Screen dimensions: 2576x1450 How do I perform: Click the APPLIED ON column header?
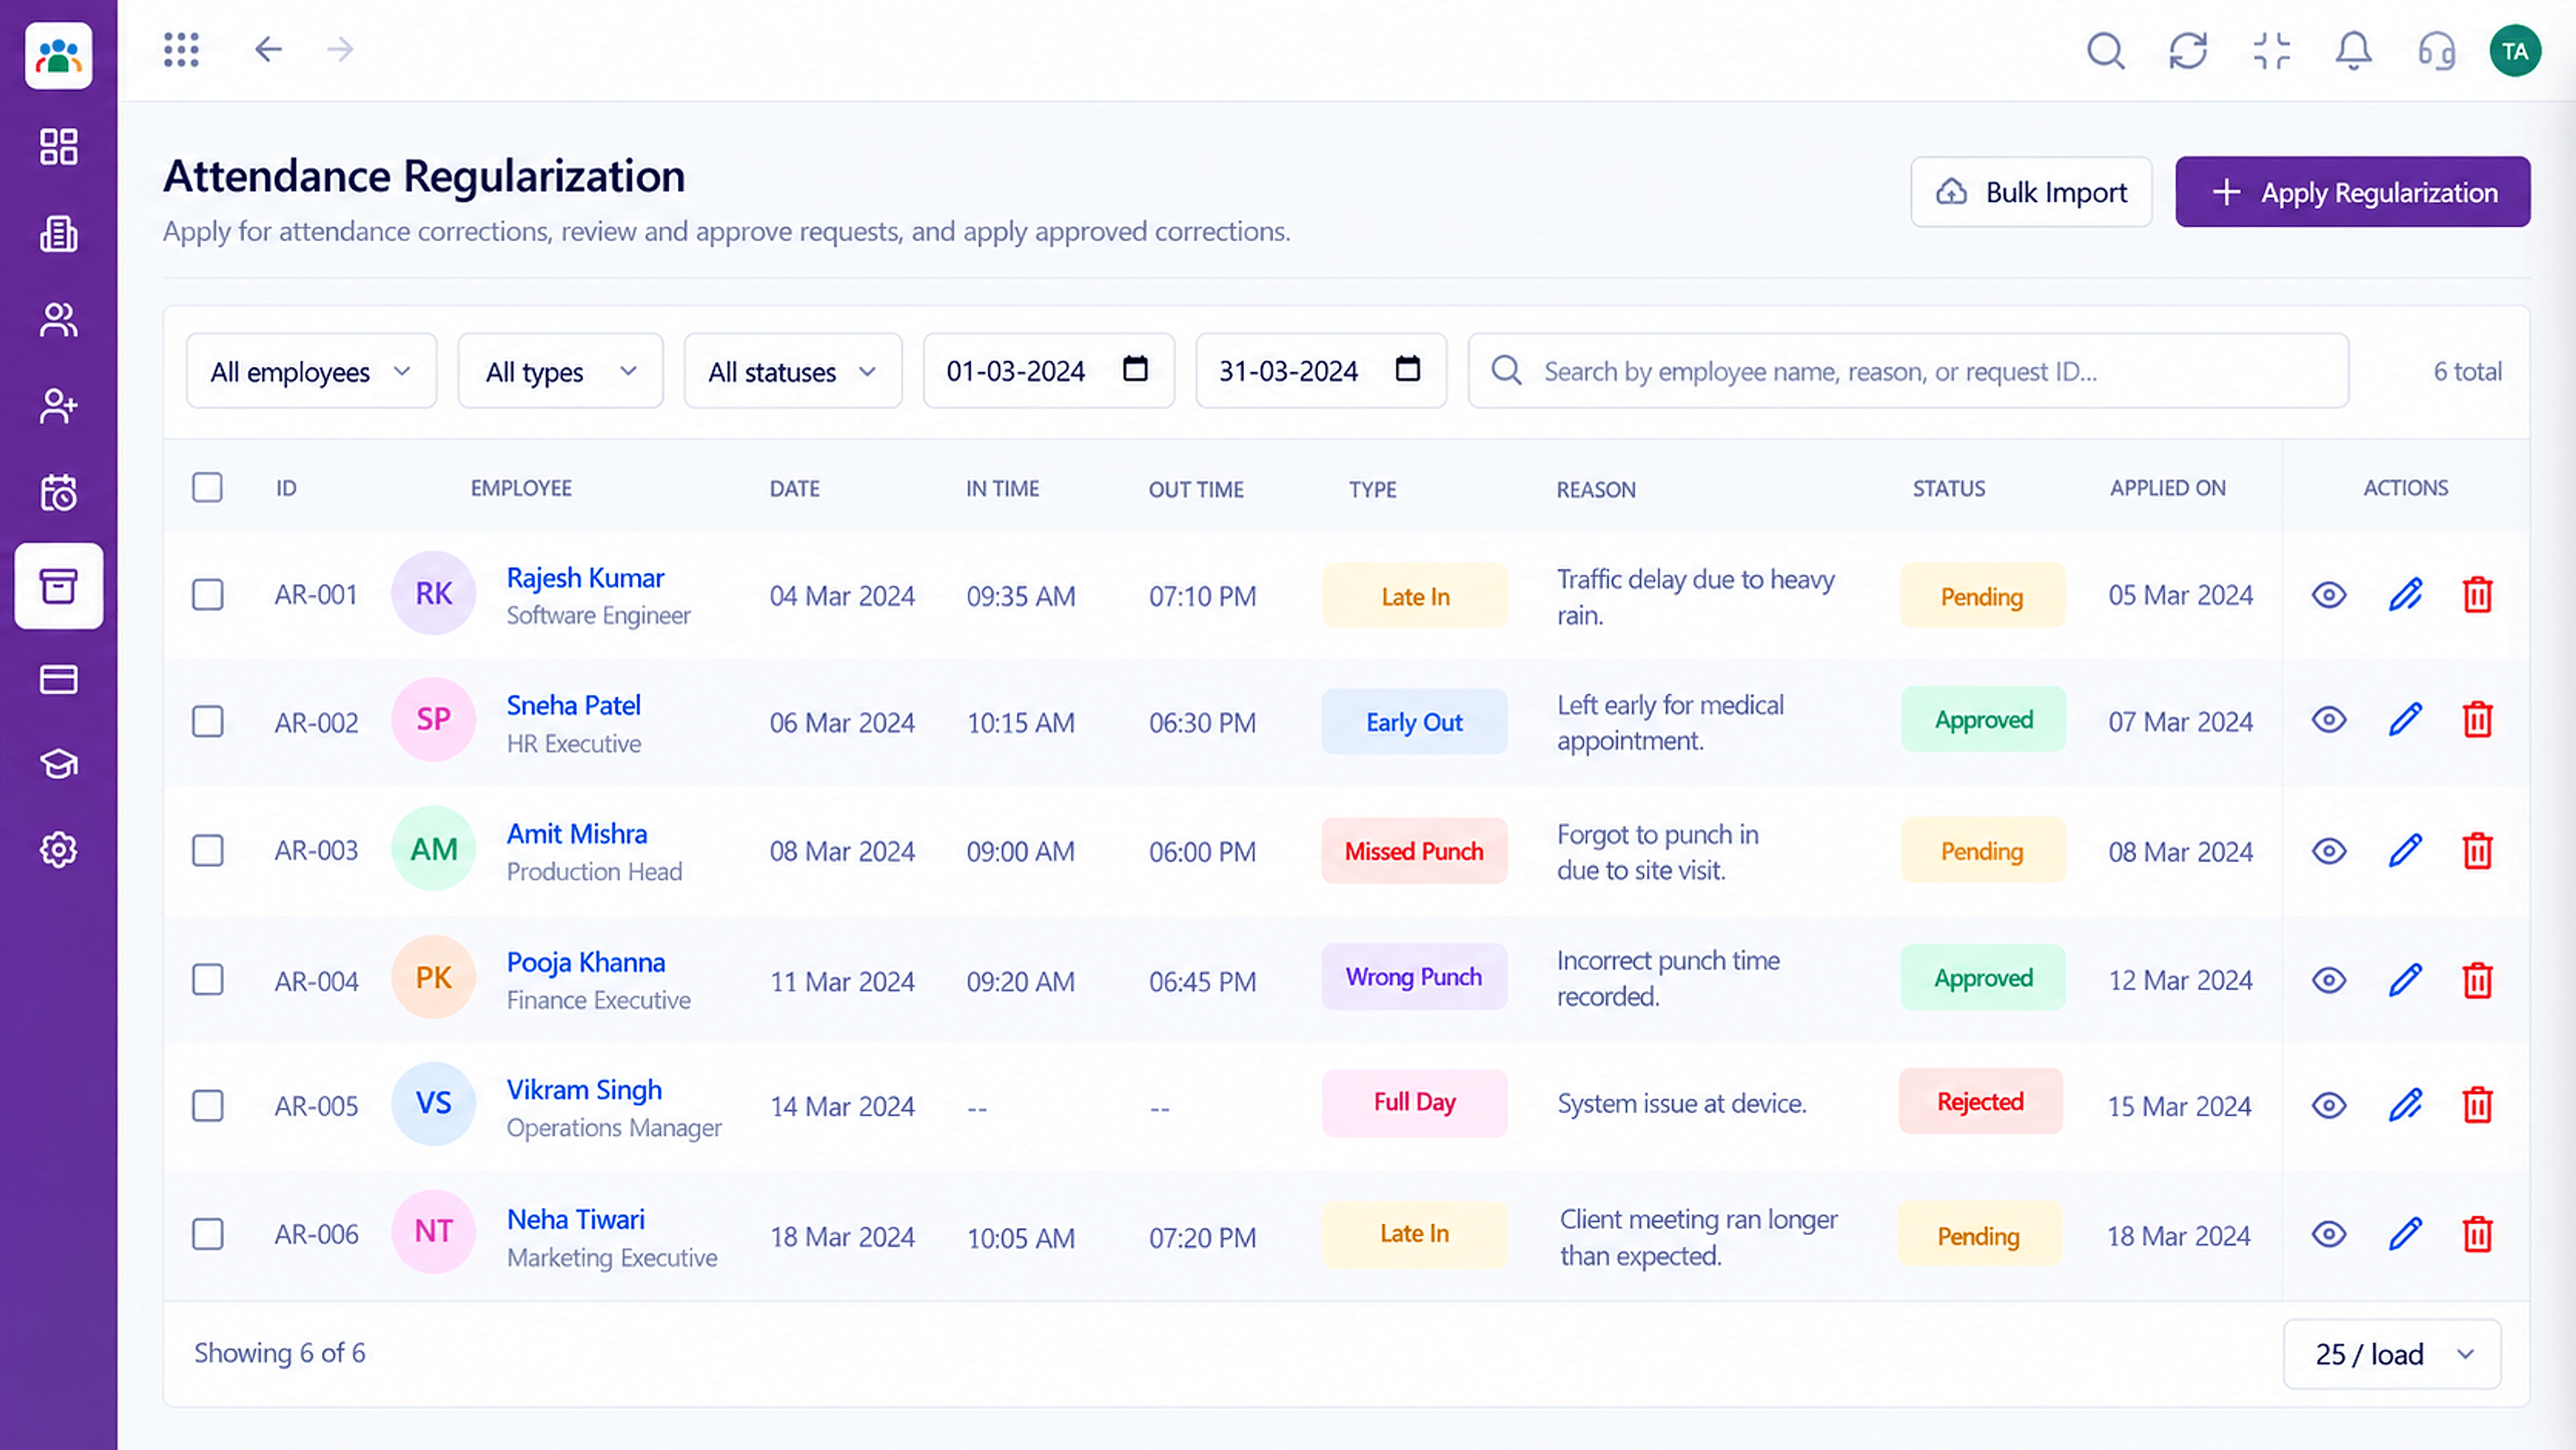click(2167, 488)
